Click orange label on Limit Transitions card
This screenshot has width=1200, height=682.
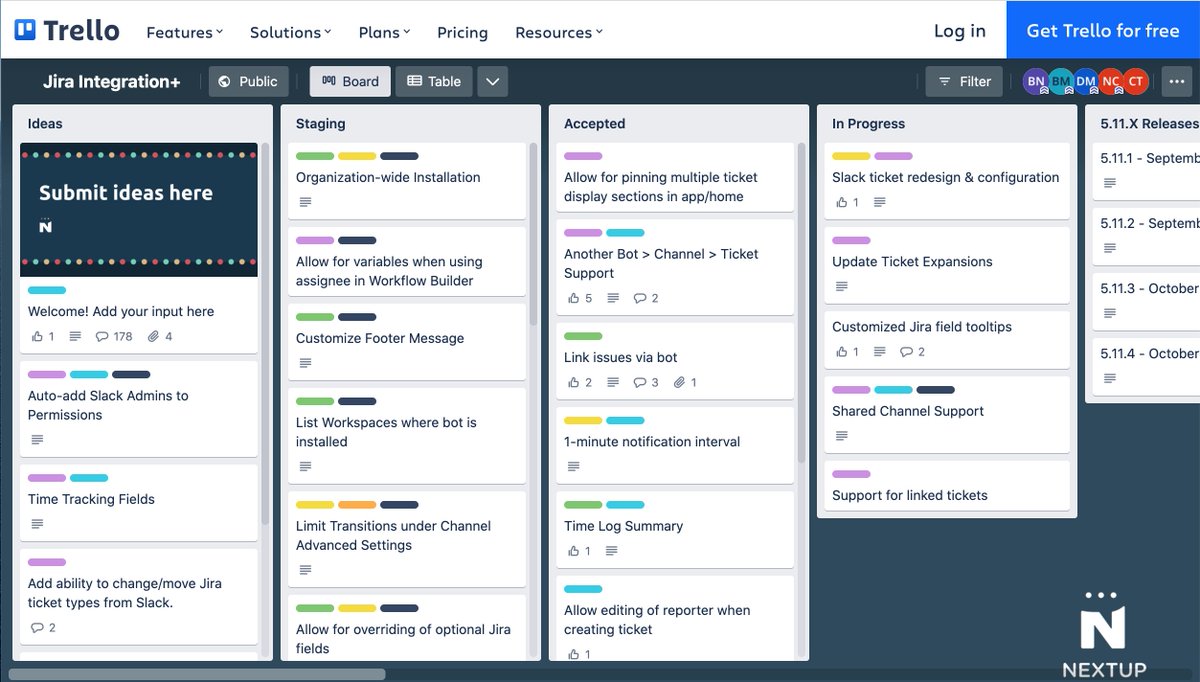coord(357,505)
